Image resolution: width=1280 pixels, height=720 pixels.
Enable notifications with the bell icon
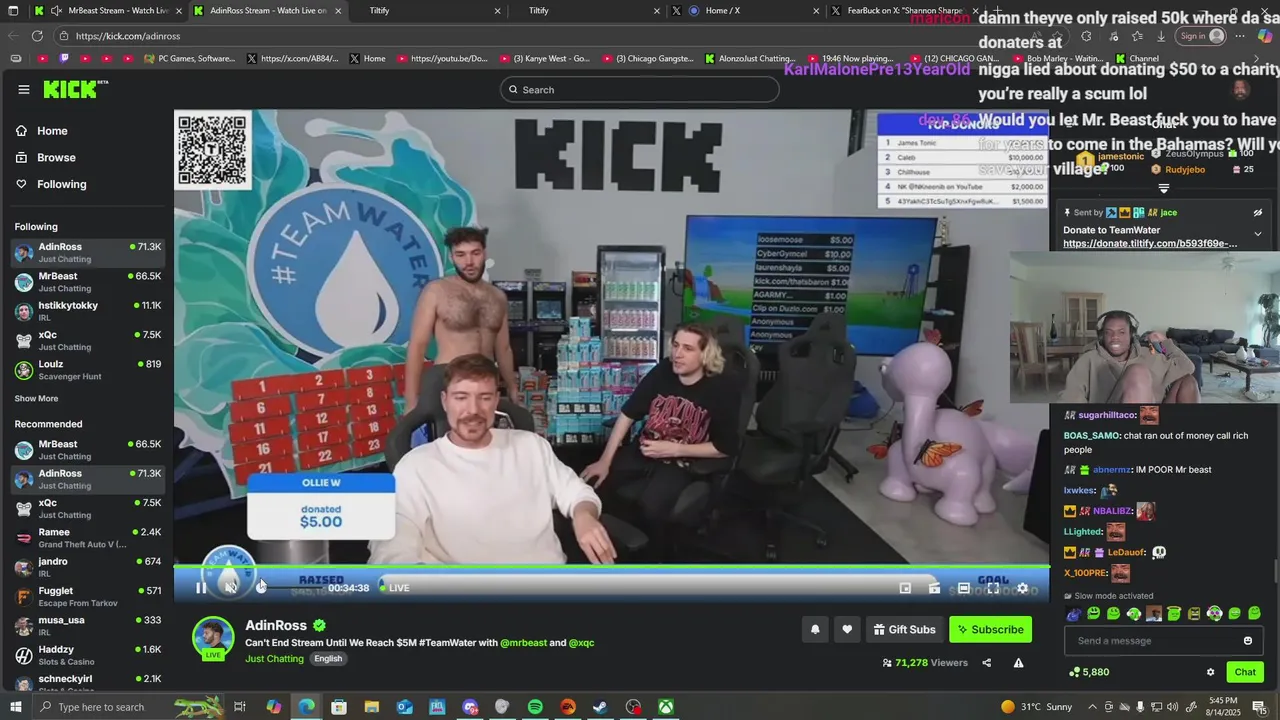pos(815,629)
